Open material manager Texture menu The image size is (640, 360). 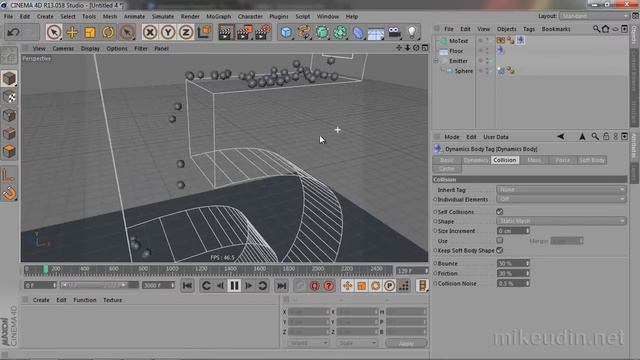click(112, 300)
